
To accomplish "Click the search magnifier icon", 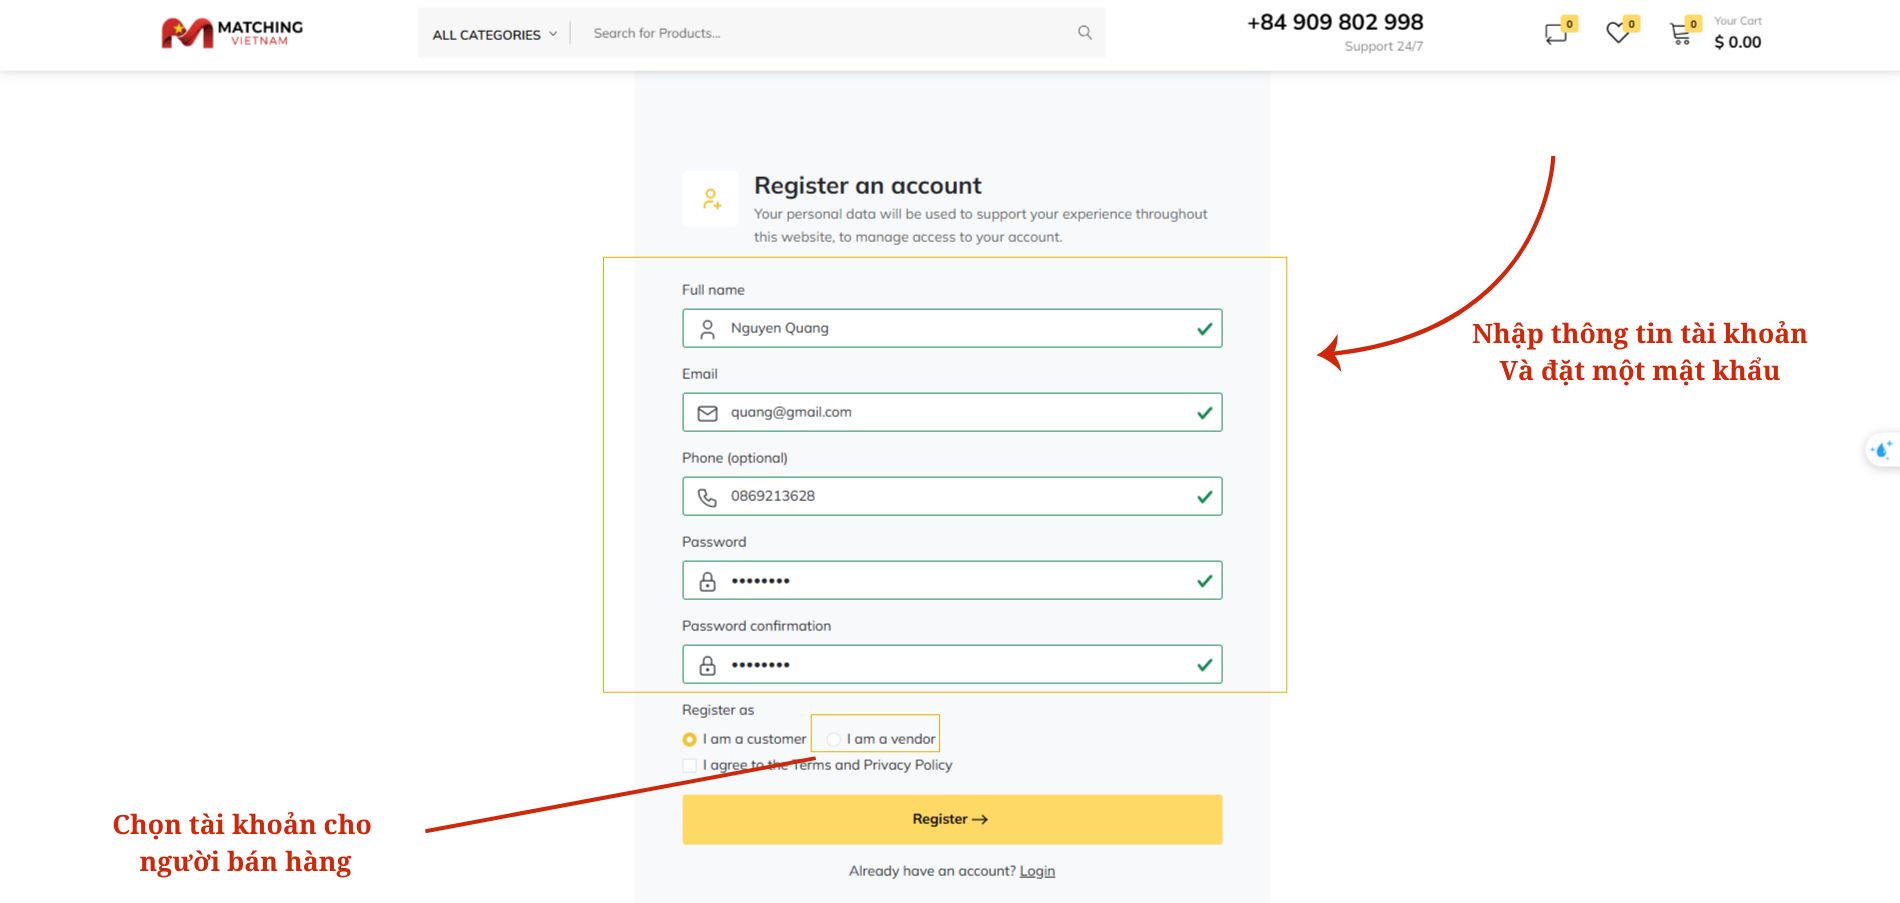I will 1085,33.
